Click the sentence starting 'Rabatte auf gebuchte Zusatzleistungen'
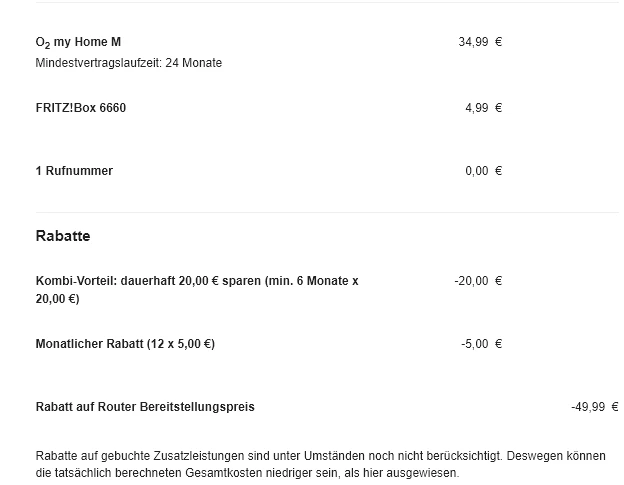This screenshot has height=485, width=624. [x=320, y=456]
